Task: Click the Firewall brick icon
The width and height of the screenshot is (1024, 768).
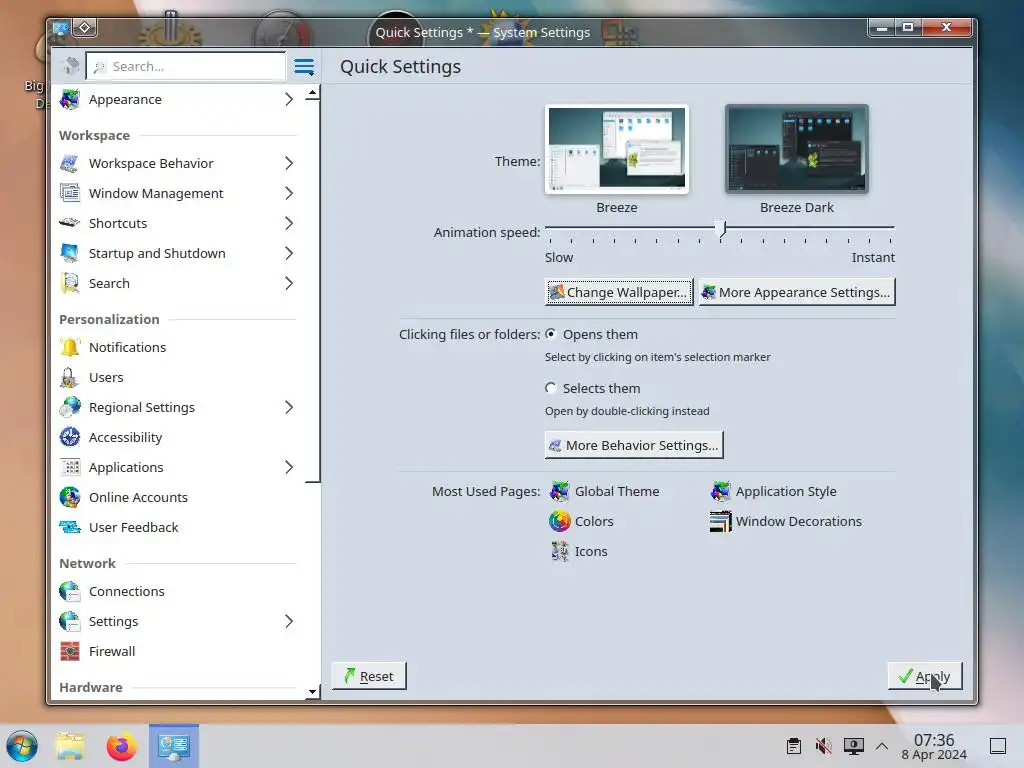Action: pos(70,652)
